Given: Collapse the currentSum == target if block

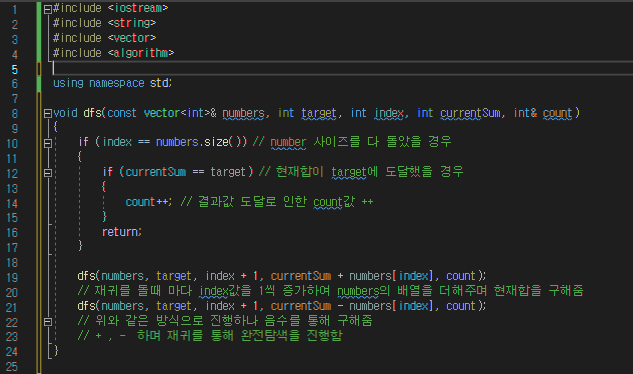Looking at the screenshot, I should pyautogui.click(x=48, y=173).
